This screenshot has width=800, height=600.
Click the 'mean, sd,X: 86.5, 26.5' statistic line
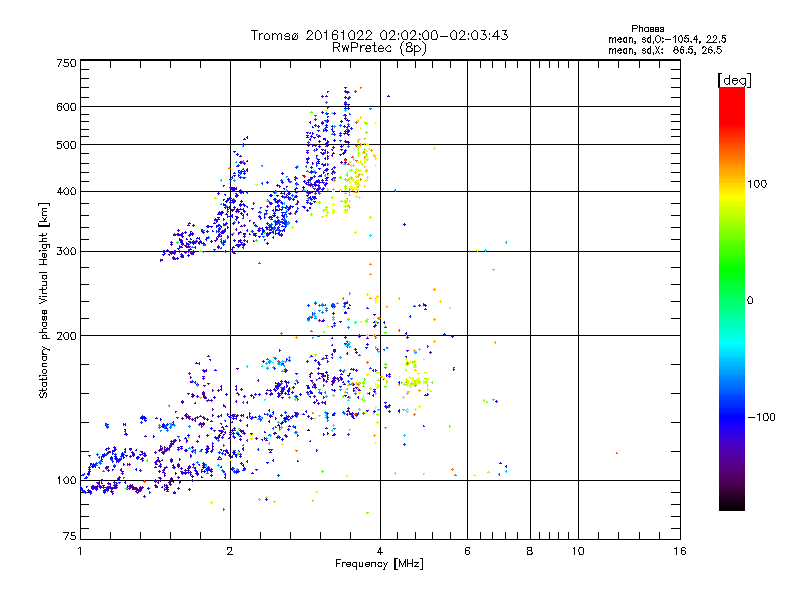pyautogui.click(x=665, y=51)
